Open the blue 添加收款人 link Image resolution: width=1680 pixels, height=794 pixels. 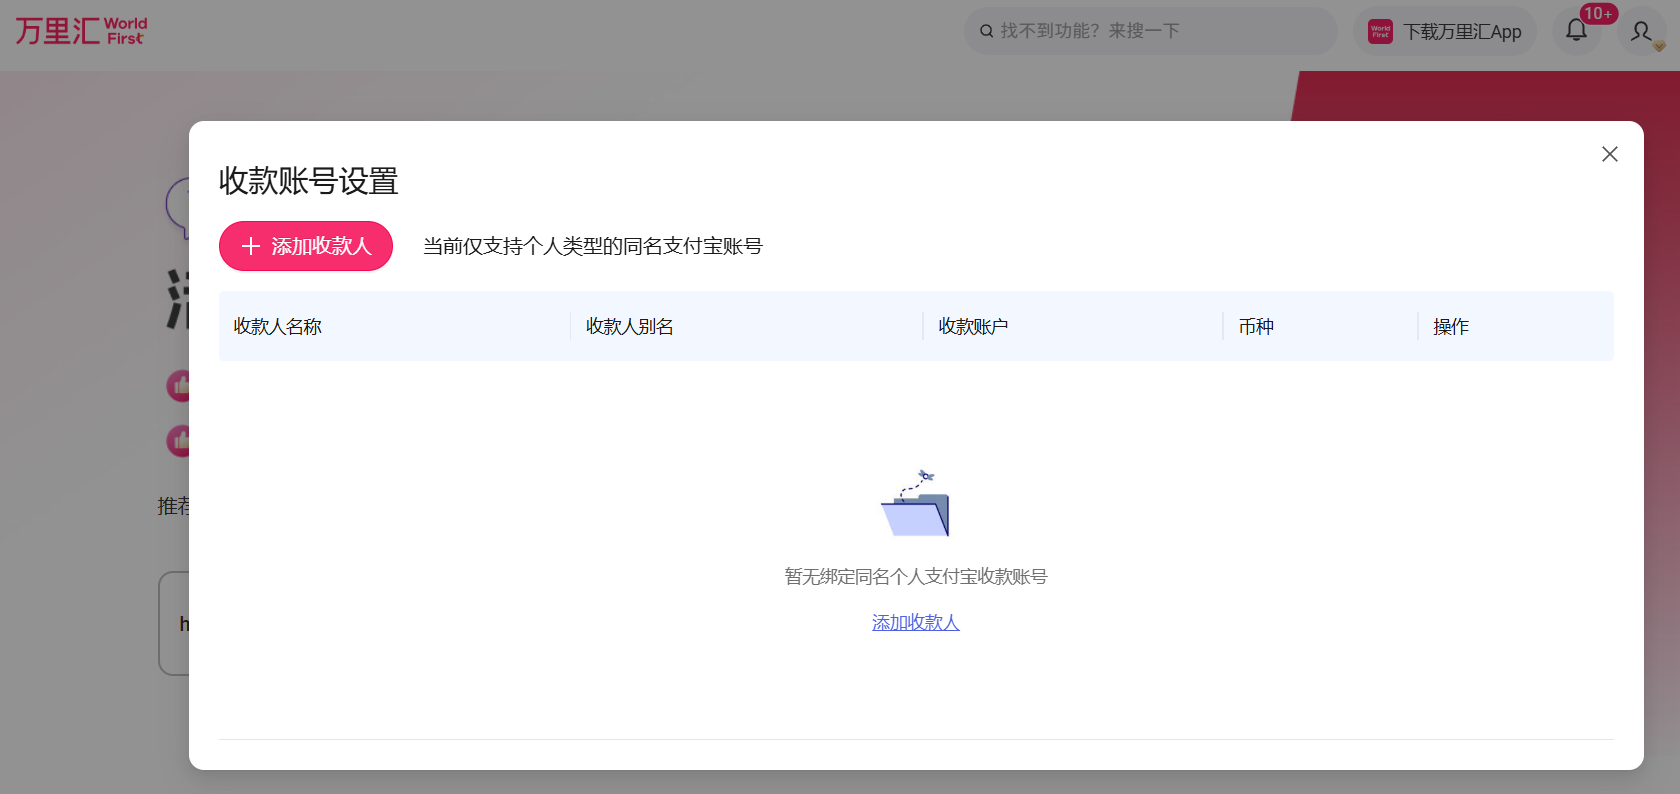(x=915, y=622)
